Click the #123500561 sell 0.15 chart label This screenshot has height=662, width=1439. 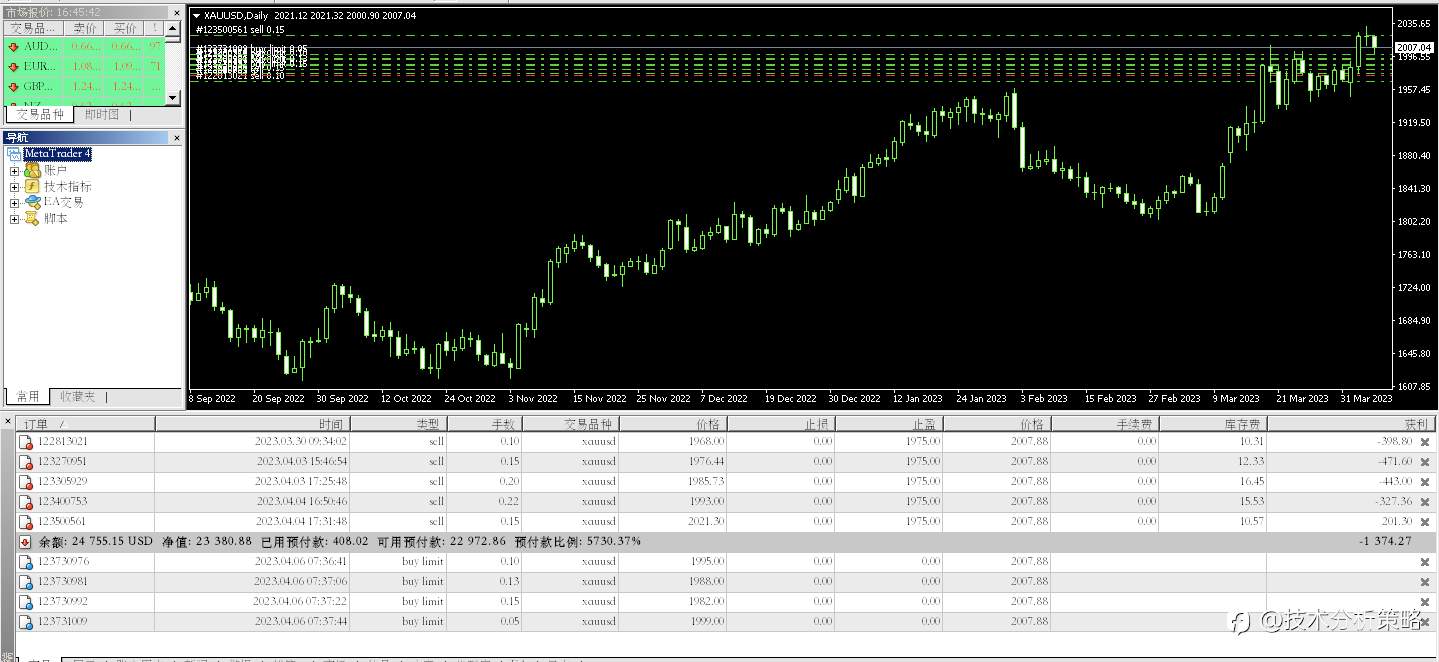(x=240, y=30)
